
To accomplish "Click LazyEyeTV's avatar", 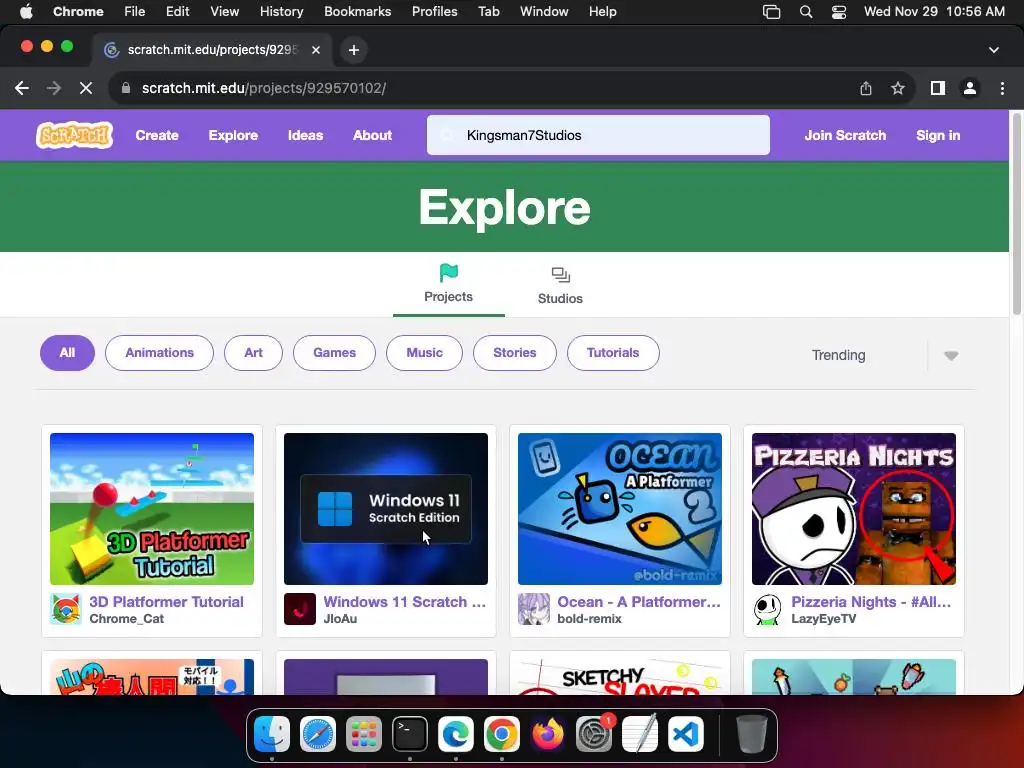I will coord(767,609).
